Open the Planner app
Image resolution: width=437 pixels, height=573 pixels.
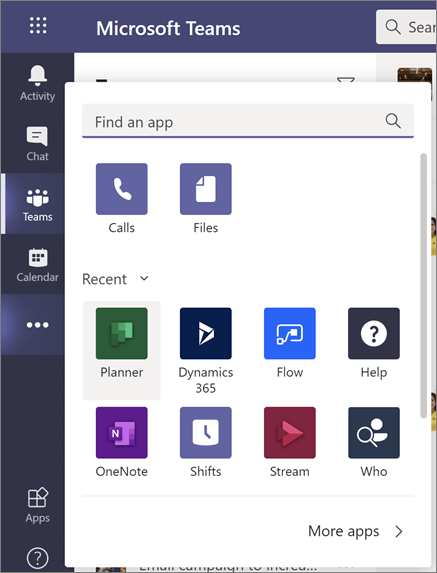pos(122,350)
